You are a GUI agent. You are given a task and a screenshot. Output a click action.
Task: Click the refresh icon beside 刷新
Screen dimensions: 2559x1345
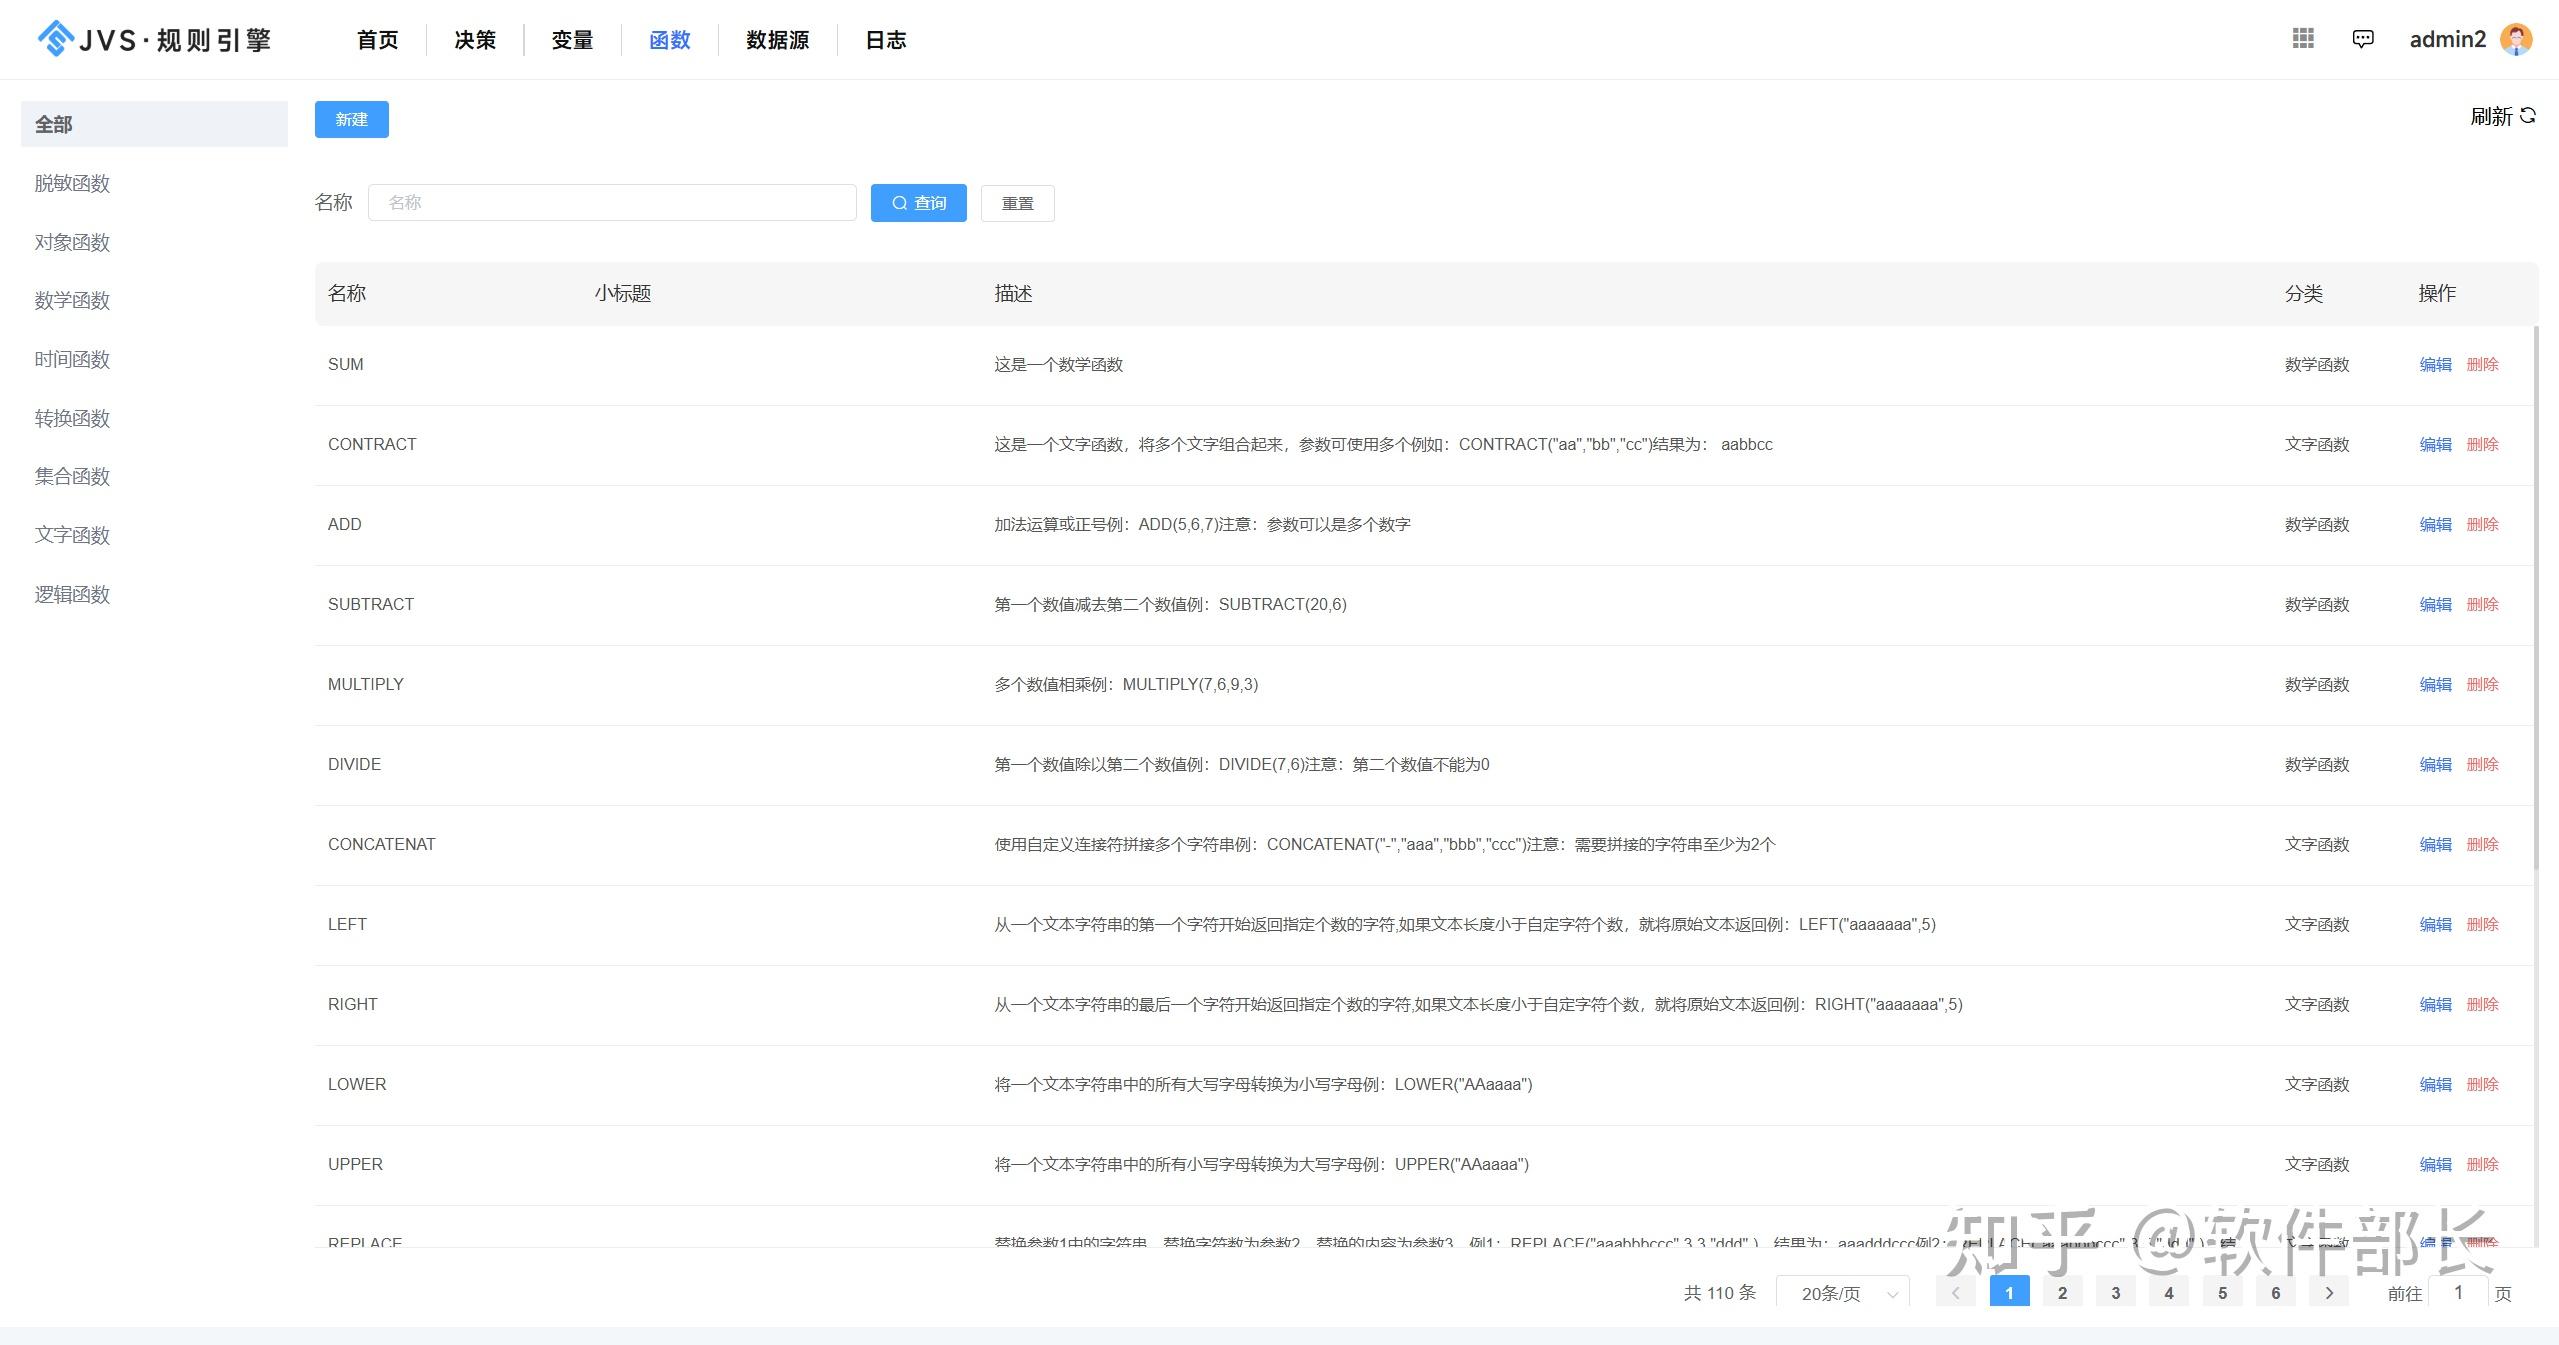(x=2528, y=116)
